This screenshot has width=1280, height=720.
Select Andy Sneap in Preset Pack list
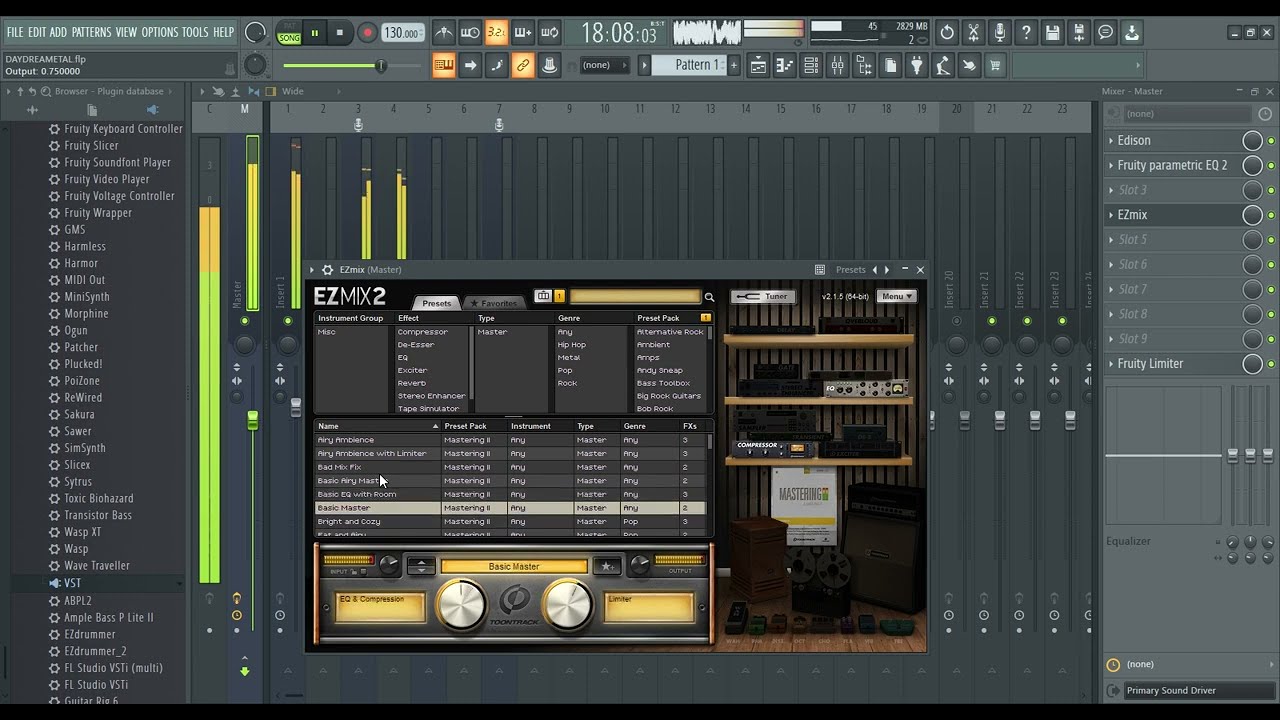(x=660, y=370)
